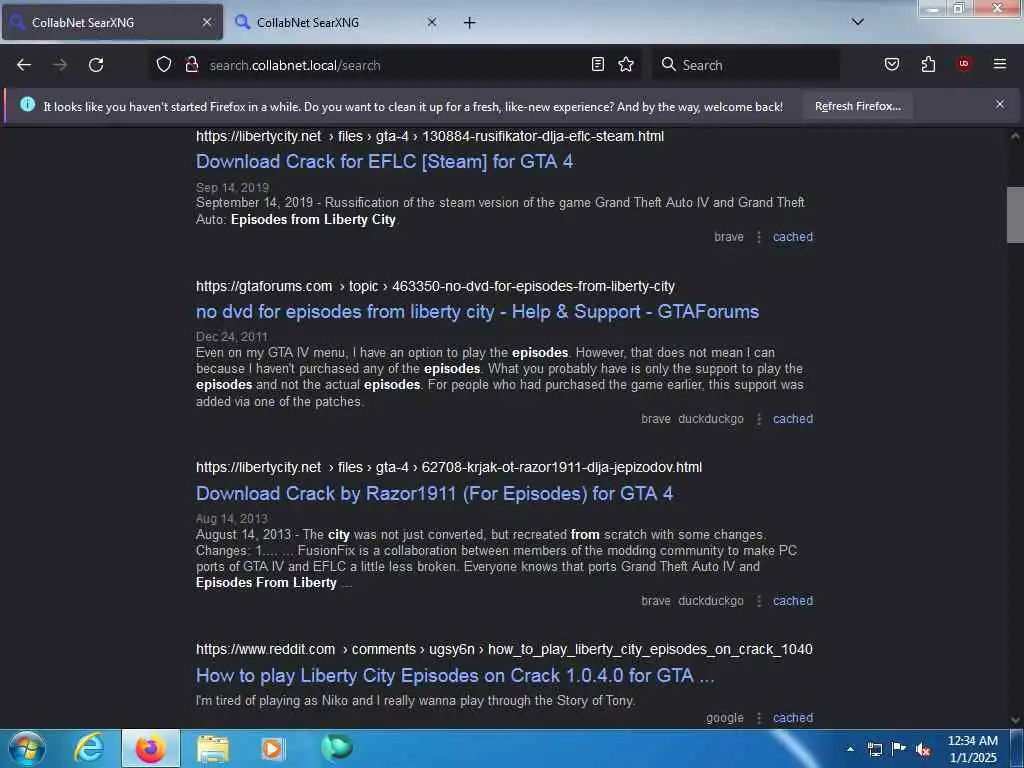Click the network tray icon

[875, 749]
